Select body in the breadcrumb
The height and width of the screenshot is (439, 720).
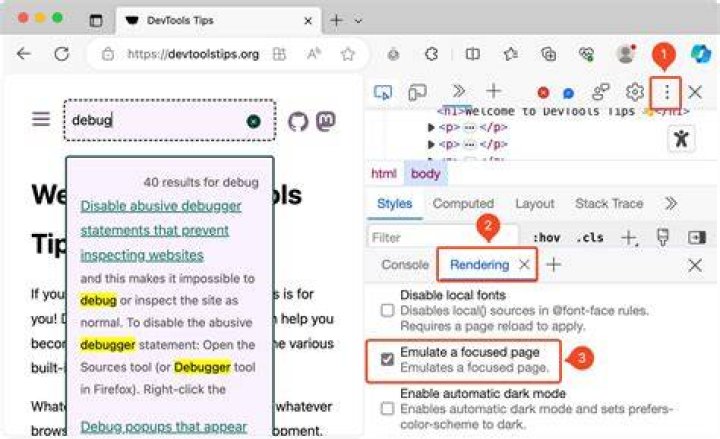425,174
